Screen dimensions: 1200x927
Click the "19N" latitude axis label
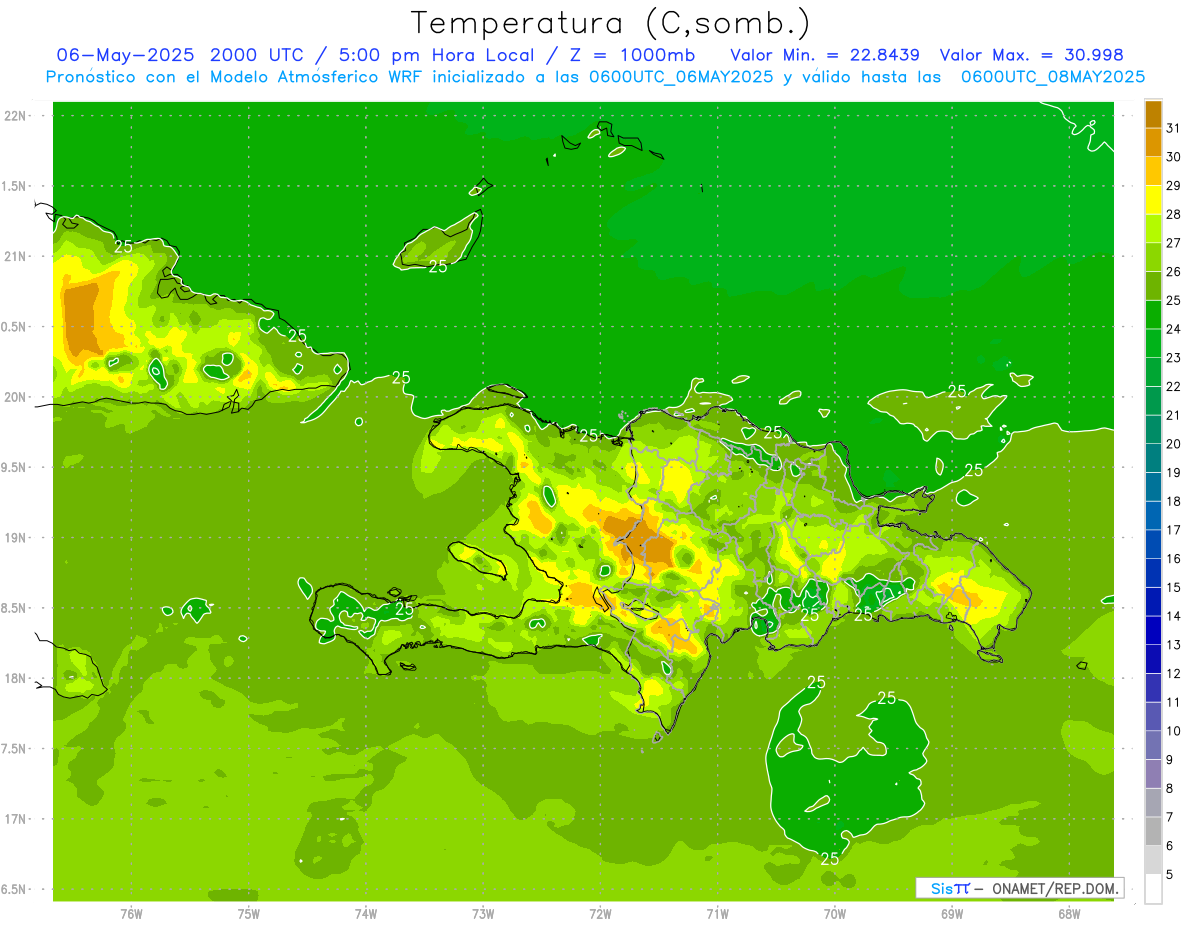click(15, 538)
